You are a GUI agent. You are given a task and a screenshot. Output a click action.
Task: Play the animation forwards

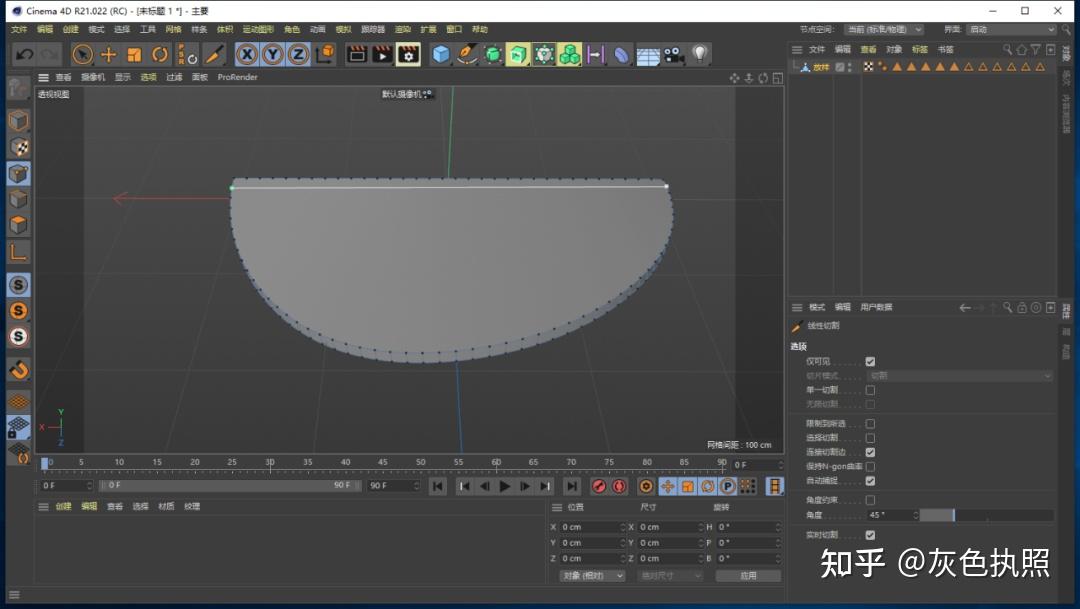(505, 486)
